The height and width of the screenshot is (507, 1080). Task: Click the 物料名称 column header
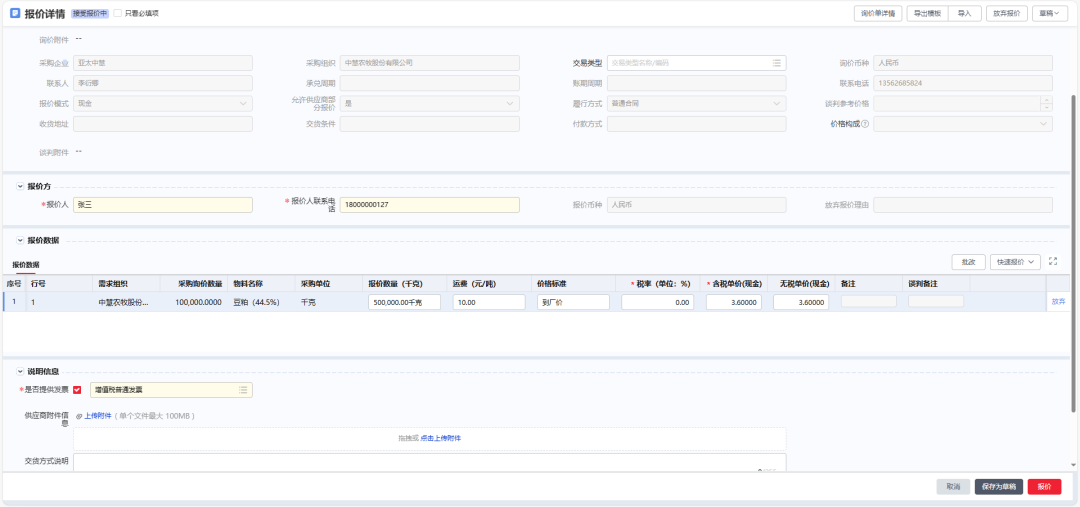coord(262,284)
